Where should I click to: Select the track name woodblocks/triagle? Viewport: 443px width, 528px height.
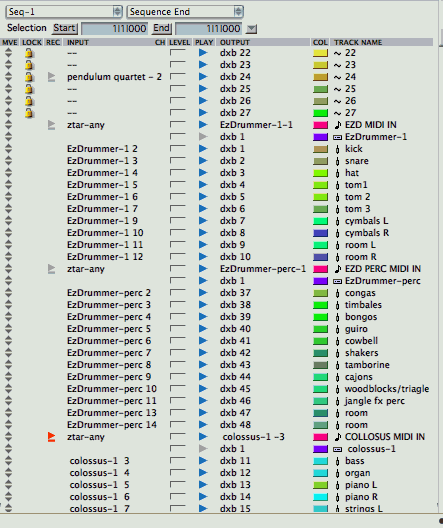tap(387, 389)
